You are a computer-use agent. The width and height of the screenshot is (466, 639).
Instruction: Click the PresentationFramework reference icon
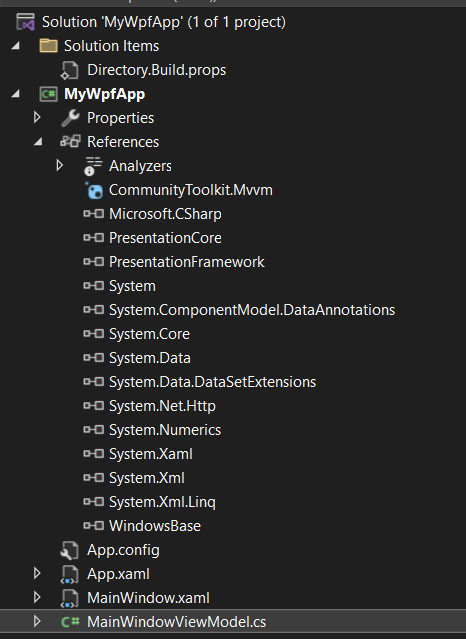click(x=93, y=262)
